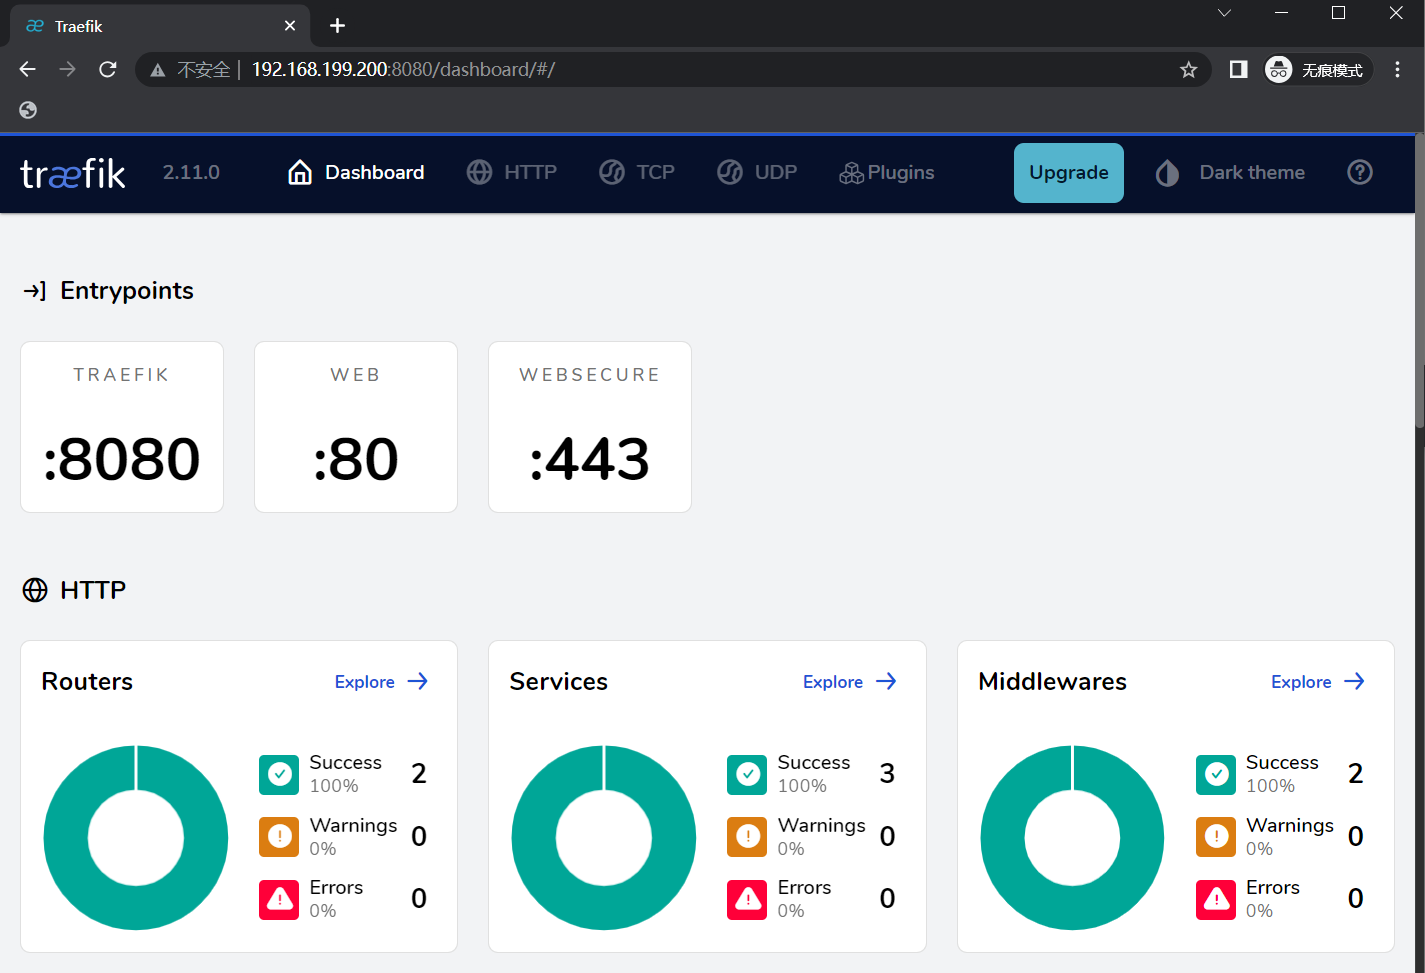Viewport: 1425px width, 973px height.
Task: Click the Entrypoints heading text
Action: (127, 291)
